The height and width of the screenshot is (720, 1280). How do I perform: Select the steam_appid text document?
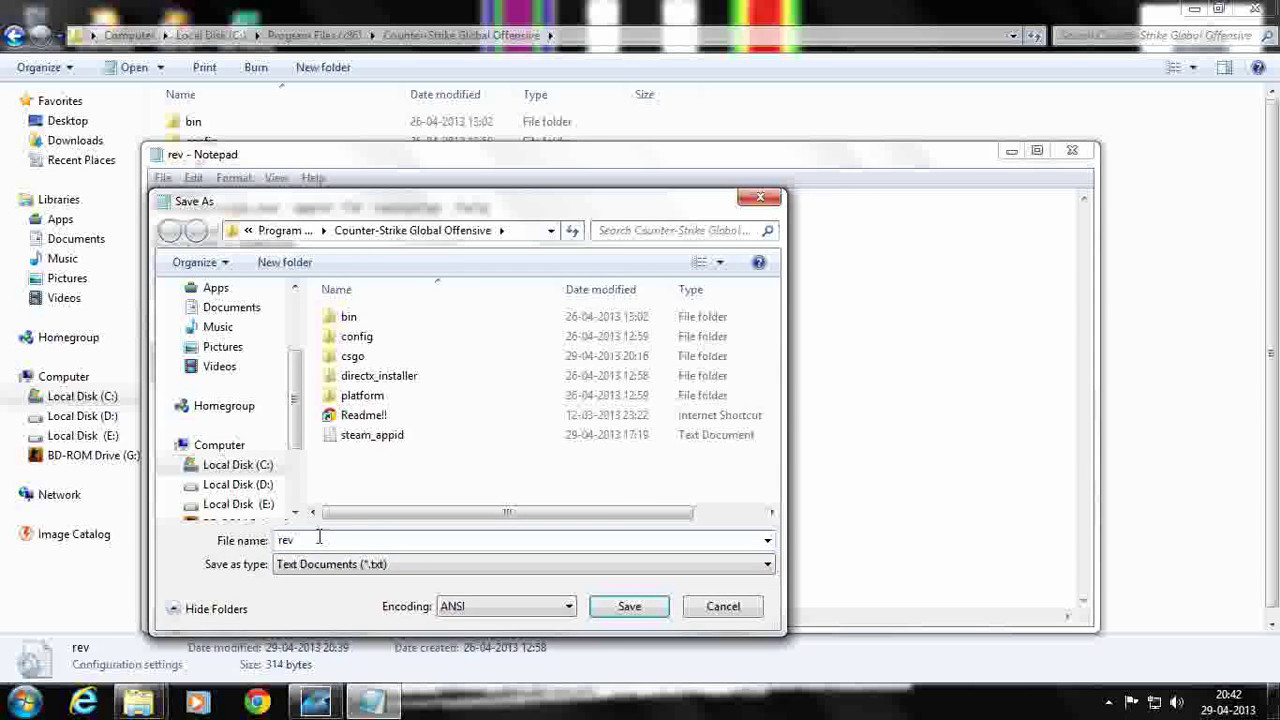point(372,435)
